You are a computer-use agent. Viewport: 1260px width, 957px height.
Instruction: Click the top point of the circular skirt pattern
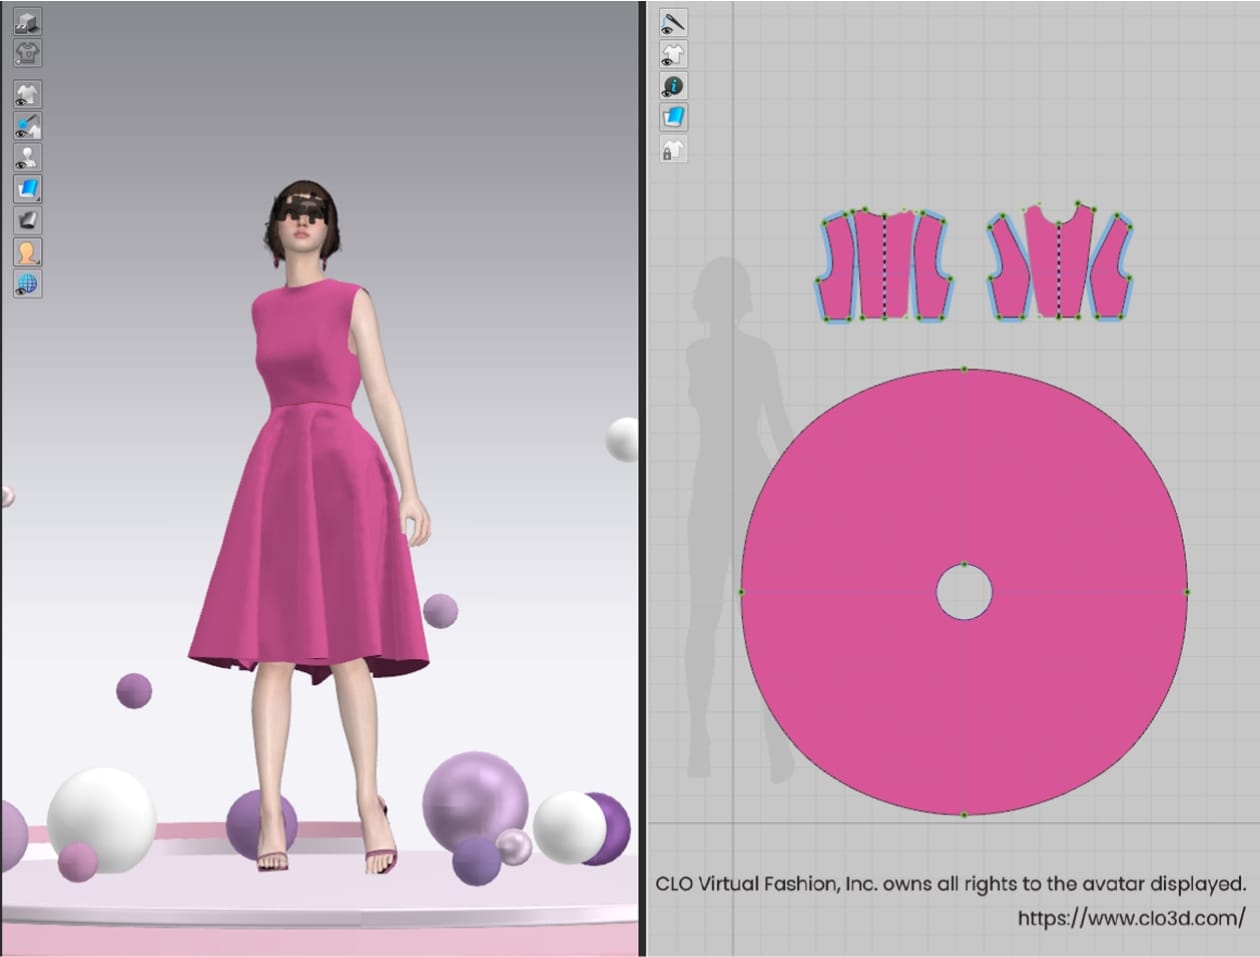click(964, 369)
